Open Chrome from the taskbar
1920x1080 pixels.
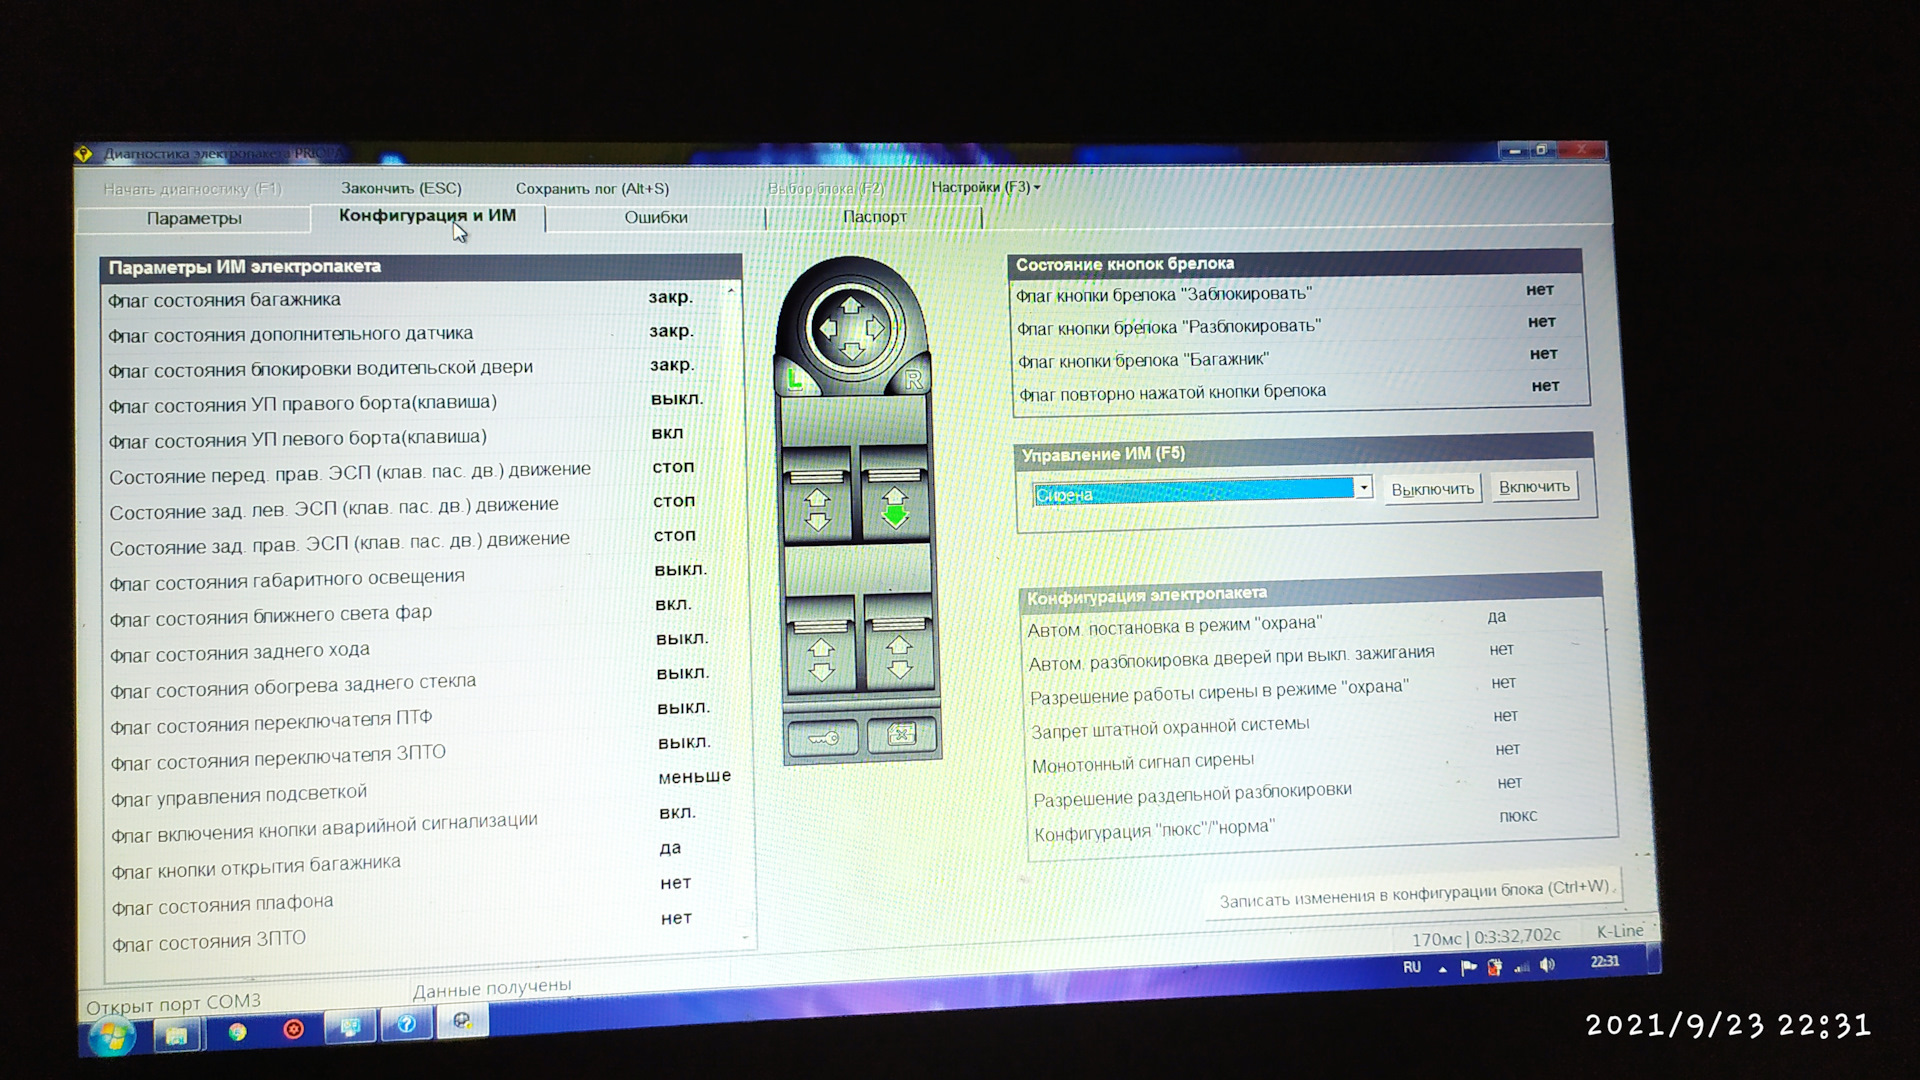(x=237, y=1032)
